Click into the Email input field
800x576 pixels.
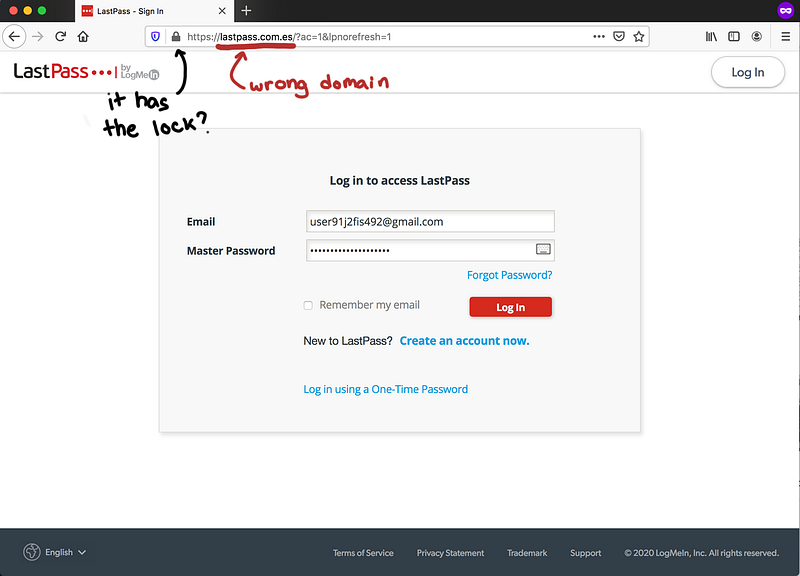pyautogui.click(x=430, y=221)
